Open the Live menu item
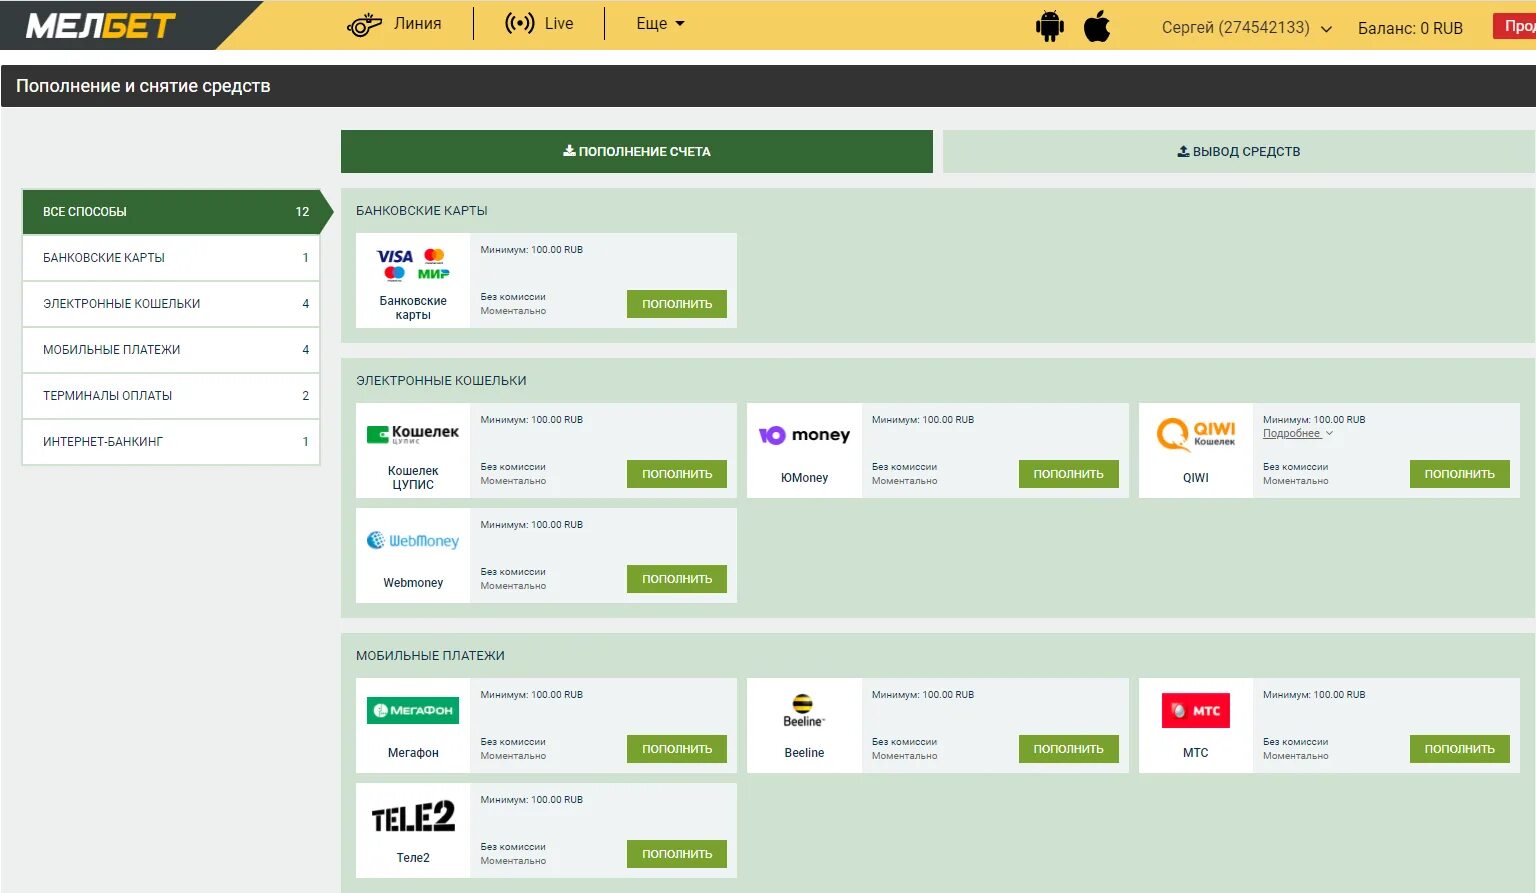 [x=559, y=23]
